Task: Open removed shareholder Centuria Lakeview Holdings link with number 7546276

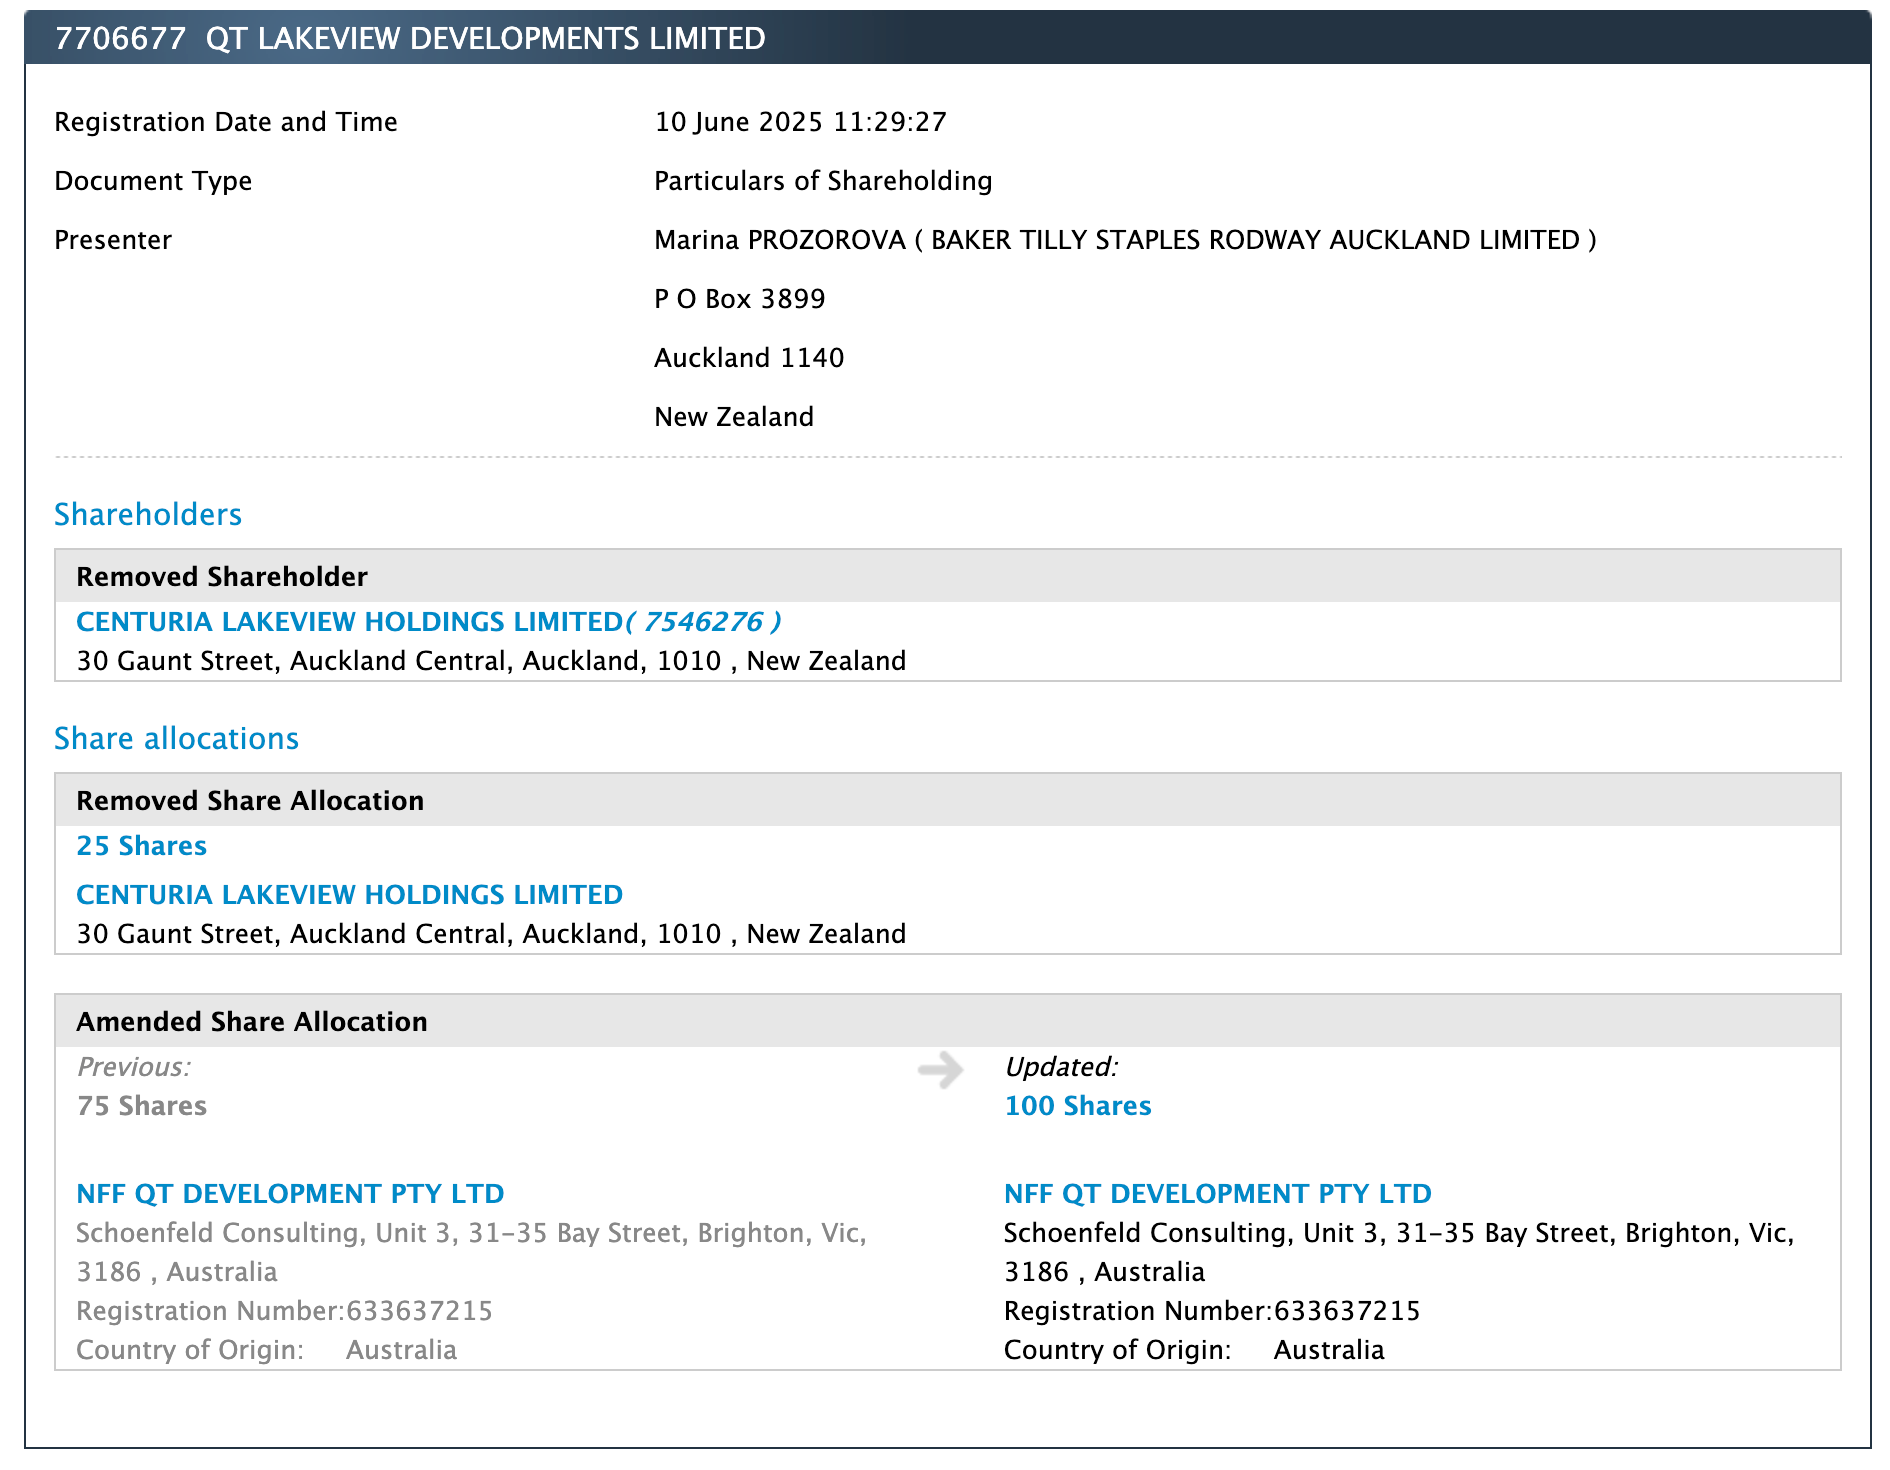Action: (x=428, y=622)
